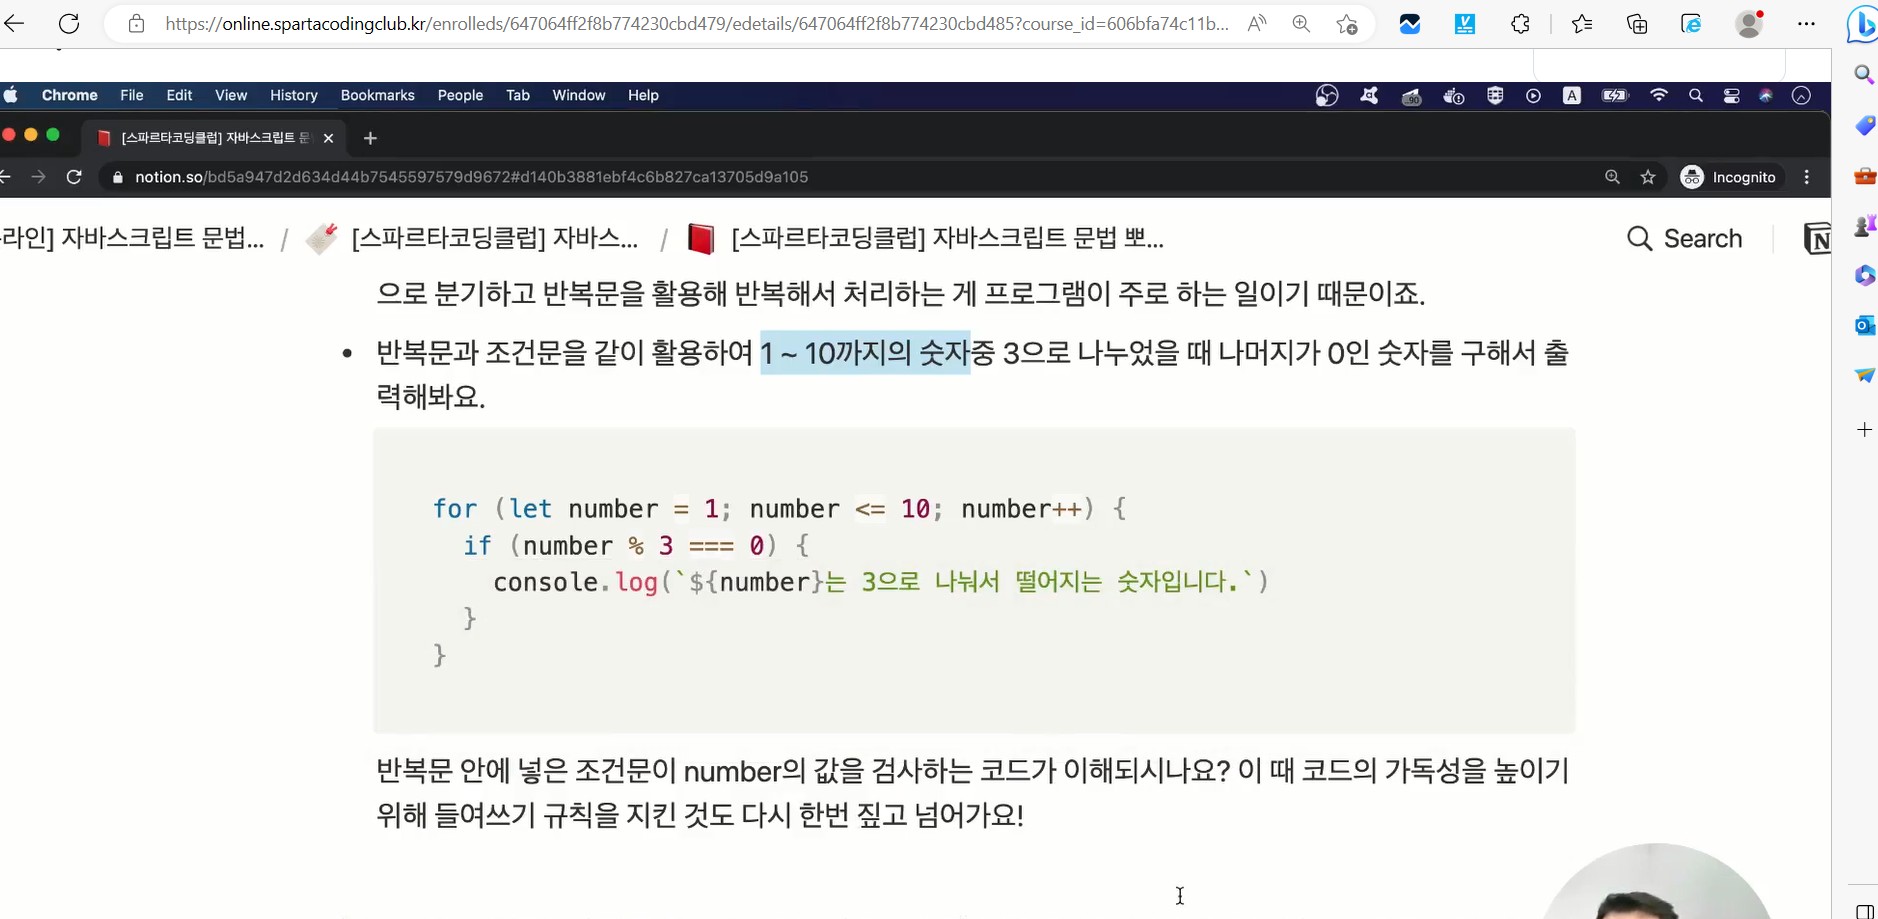Open Spotlight search in macOS menu bar
The width and height of the screenshot is (1878, 919).
pos(1695,96)
